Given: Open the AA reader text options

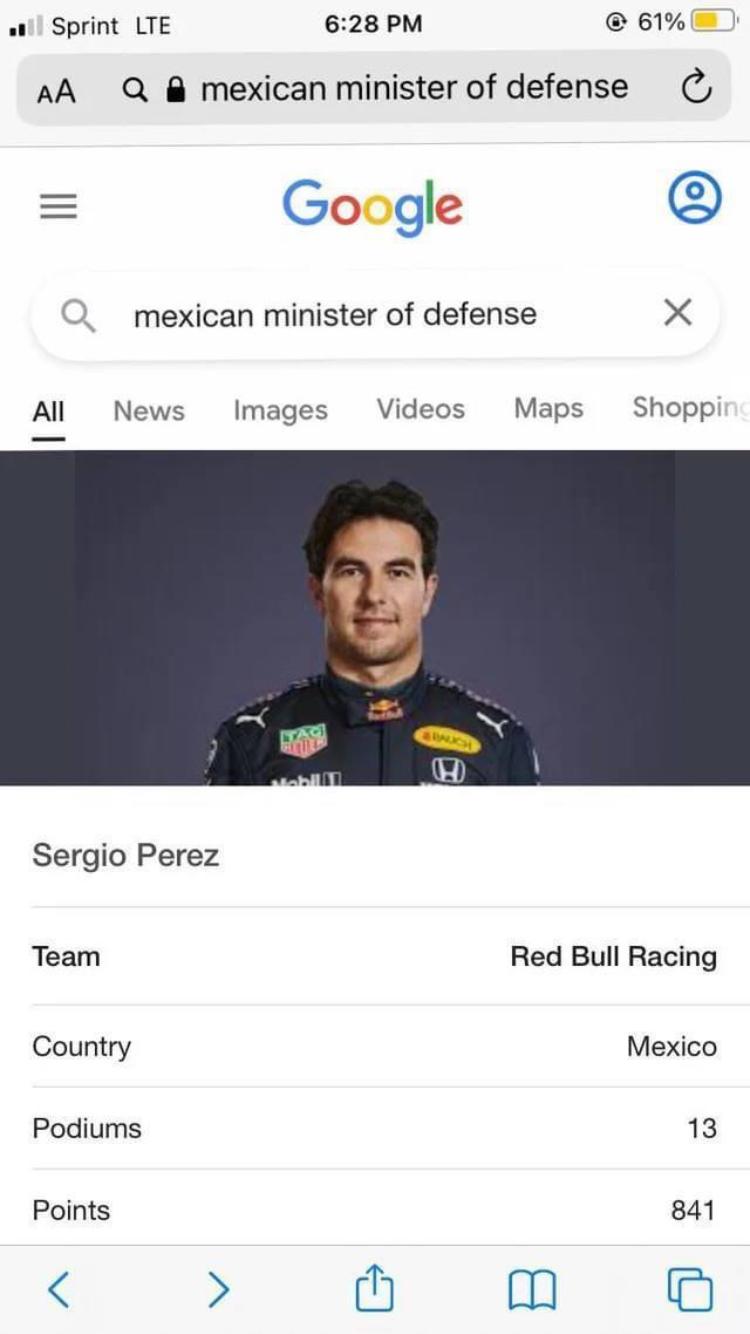Looking at the screenshot, I should pos(56,91).
